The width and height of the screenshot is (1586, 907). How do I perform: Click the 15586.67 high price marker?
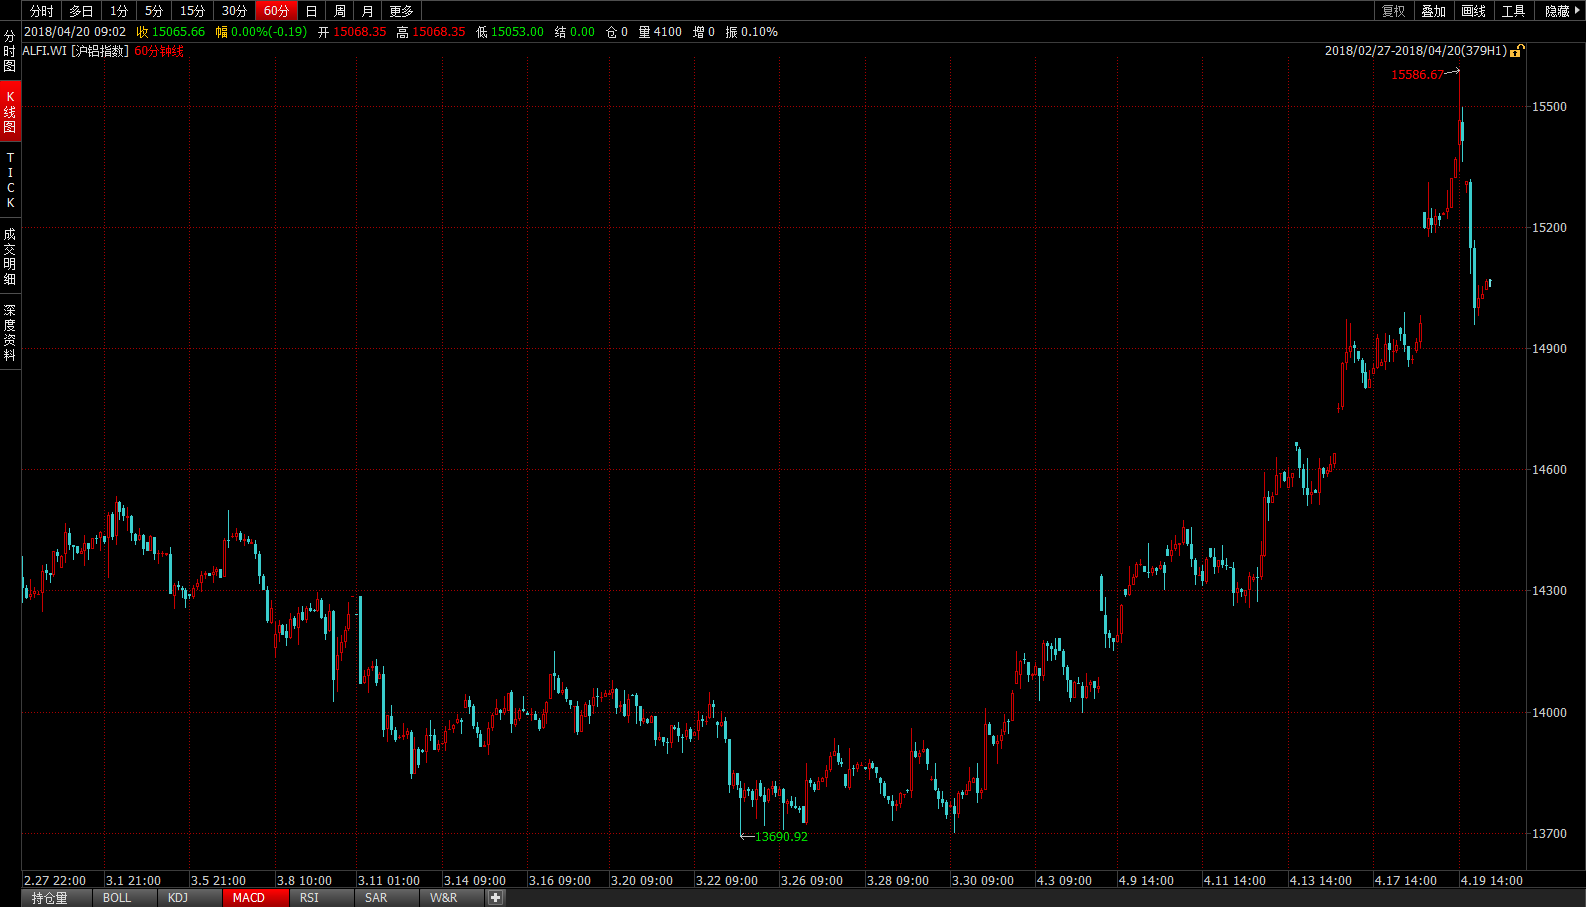coord(1417,75)
